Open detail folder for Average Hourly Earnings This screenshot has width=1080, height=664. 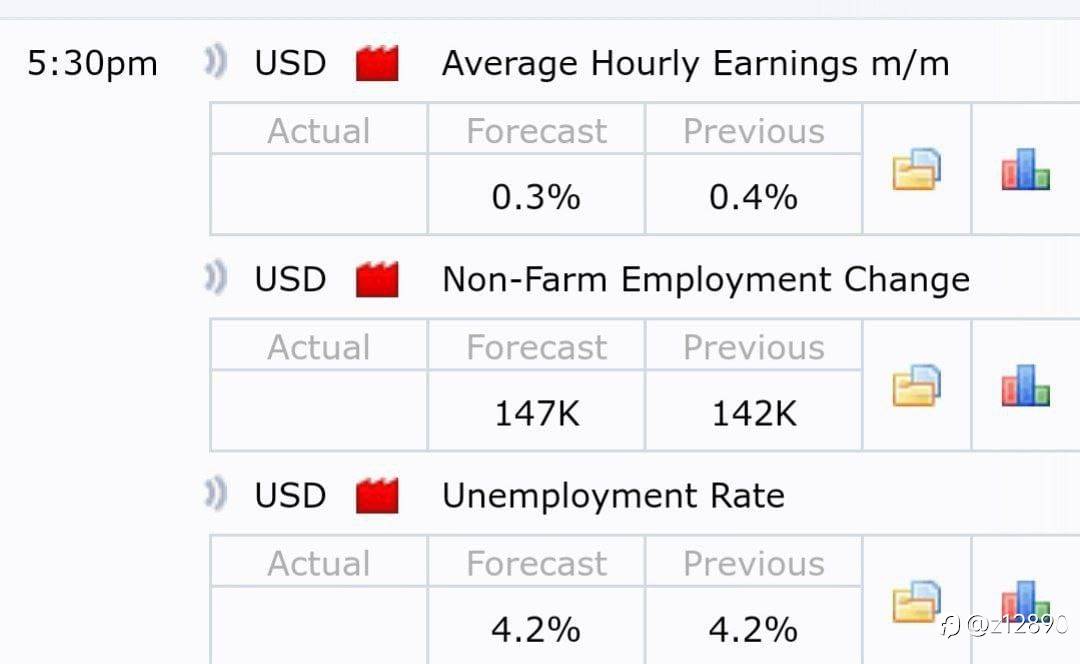916,170
